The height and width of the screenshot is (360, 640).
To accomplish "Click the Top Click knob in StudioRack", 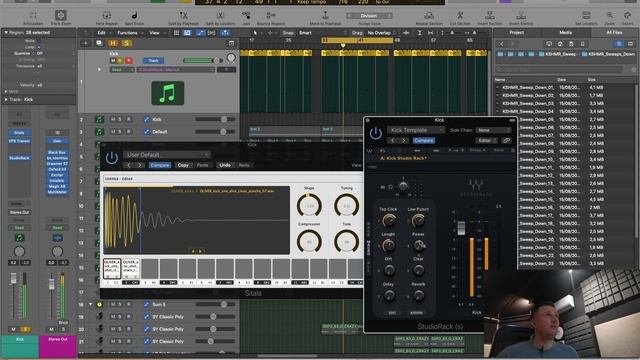I will 389,221.
